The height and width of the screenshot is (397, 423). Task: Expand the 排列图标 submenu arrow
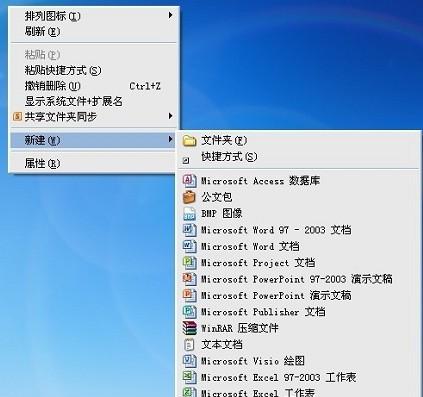click(x=170, y=15)
